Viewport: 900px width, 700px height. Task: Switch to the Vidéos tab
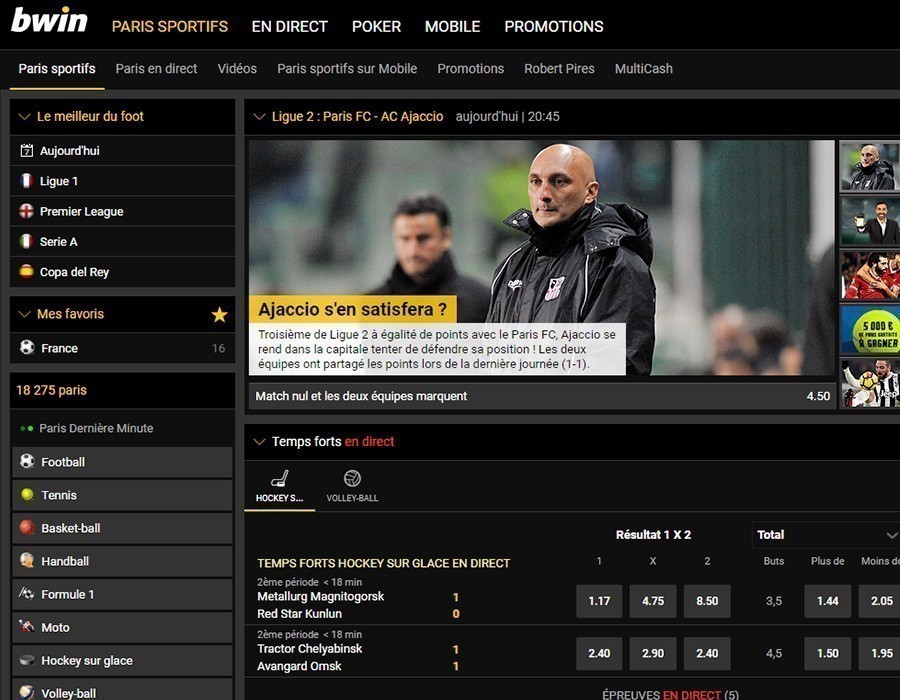coord(237,69)
